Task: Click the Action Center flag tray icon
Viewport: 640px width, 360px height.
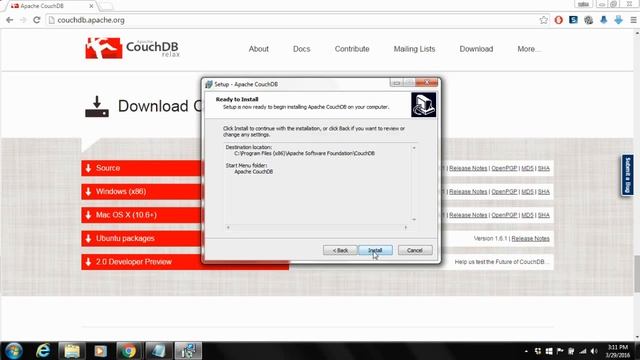Action: tap(560, 351)
